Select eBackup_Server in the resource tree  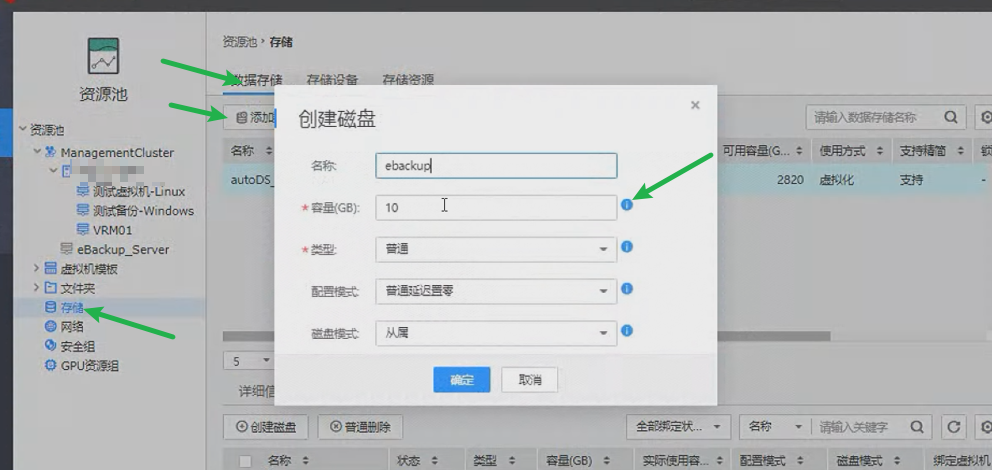(122, 249)
